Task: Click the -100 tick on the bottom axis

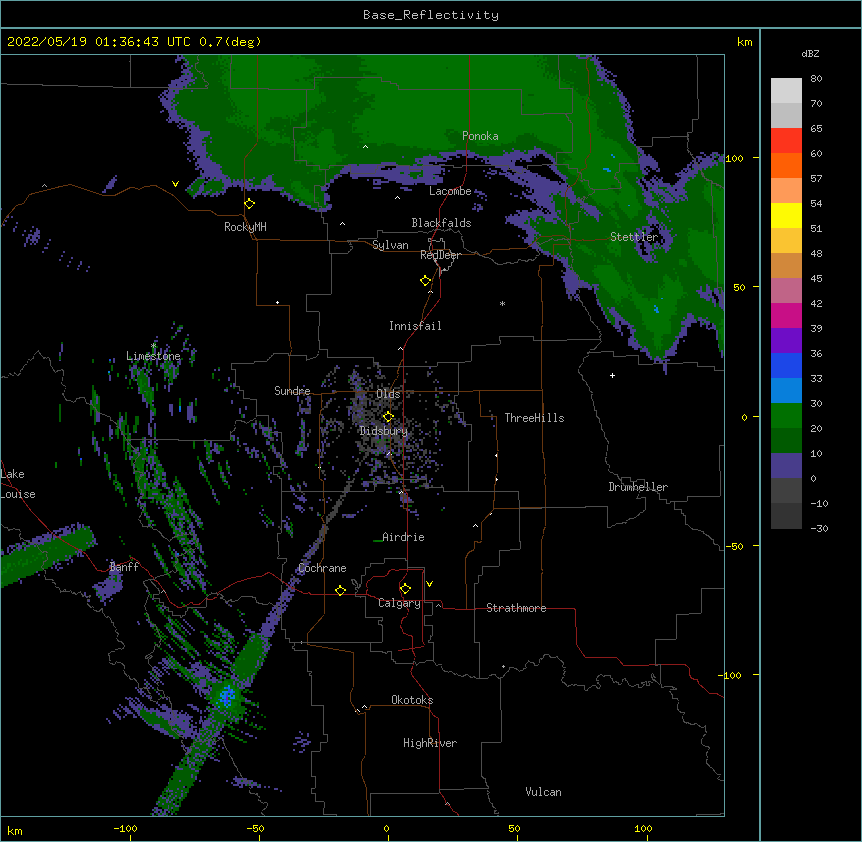Action: [125, 828]
